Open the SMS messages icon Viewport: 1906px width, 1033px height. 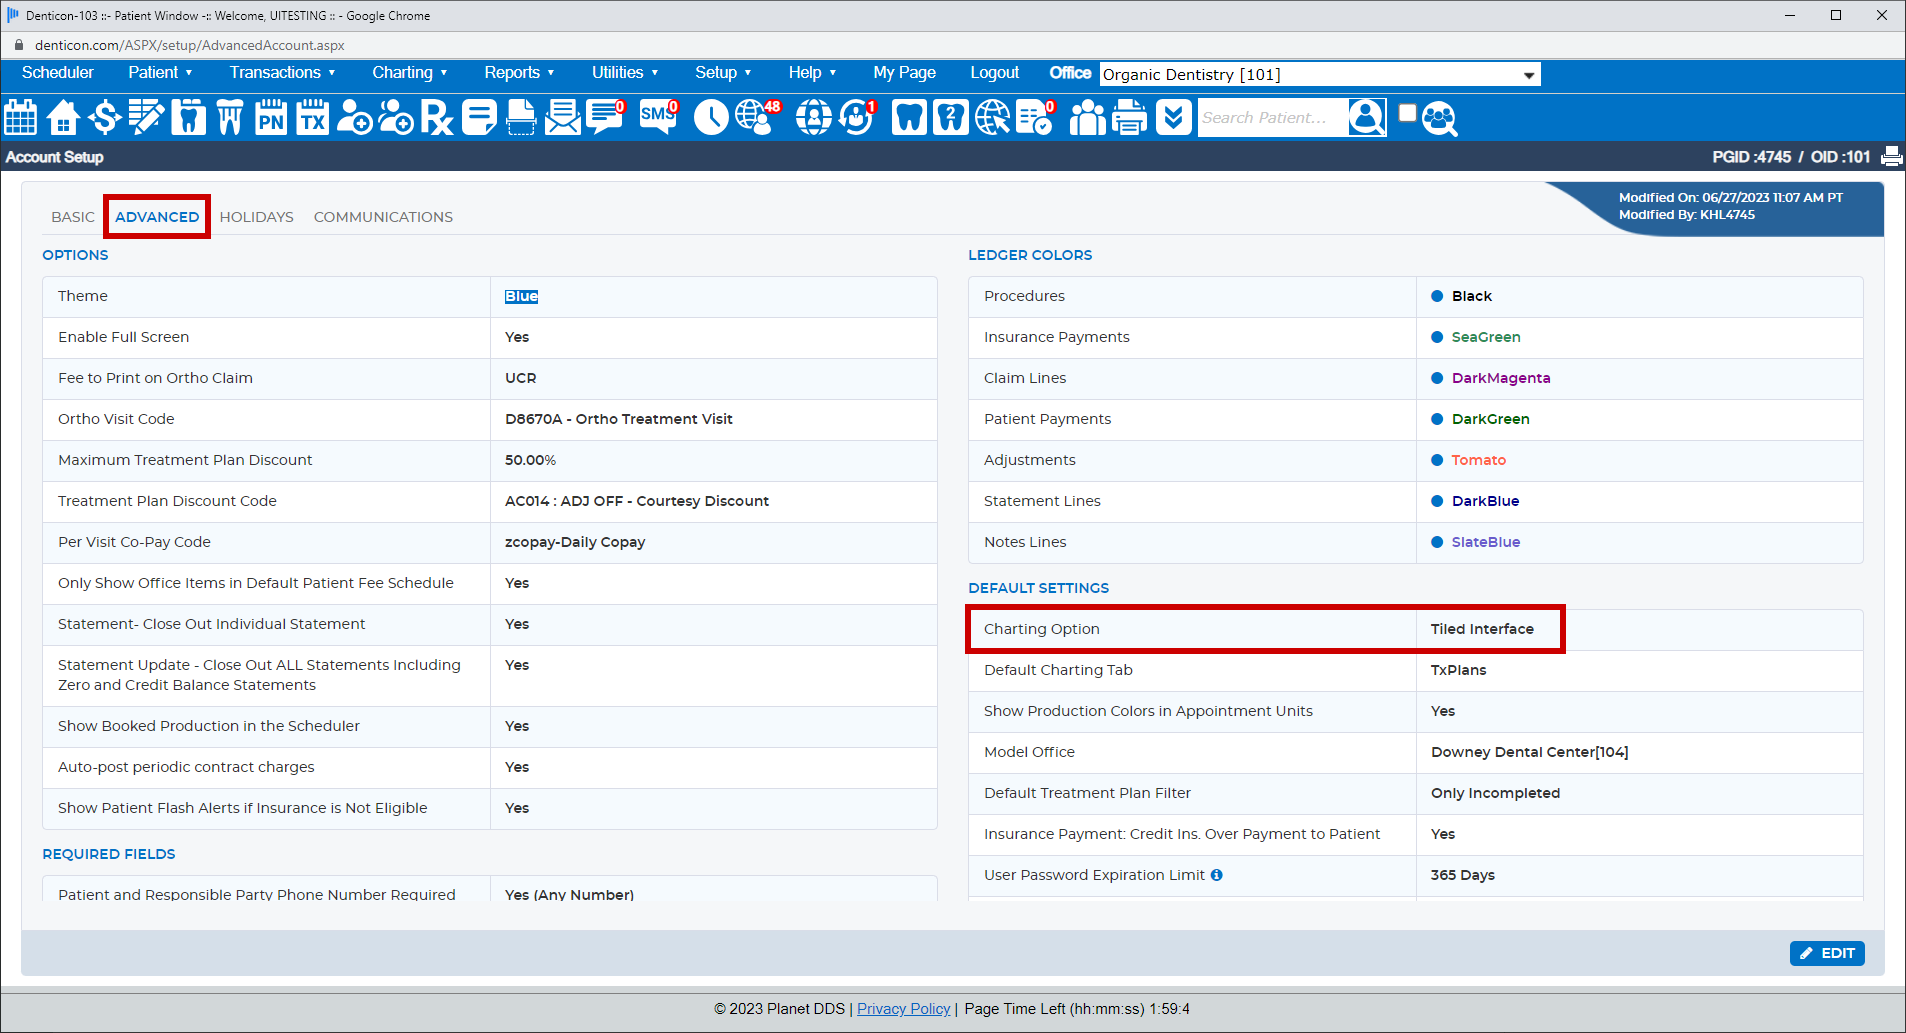656,117
